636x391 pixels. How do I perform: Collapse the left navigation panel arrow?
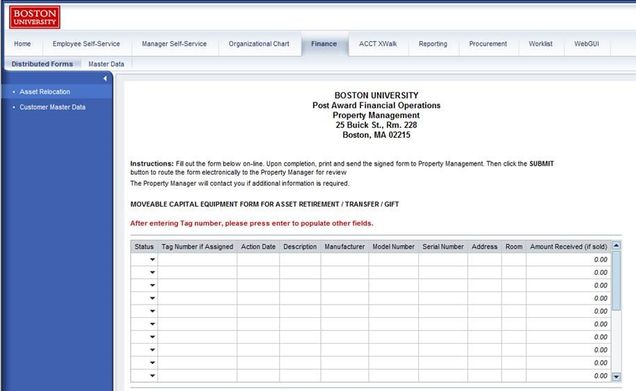click(x=105, y=78)
